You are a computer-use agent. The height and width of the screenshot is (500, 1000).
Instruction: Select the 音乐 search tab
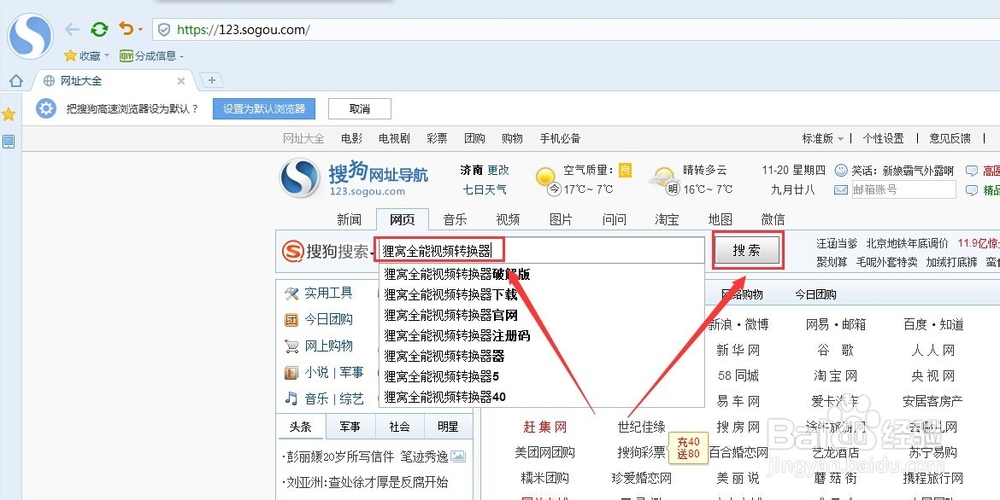(455, 219)
